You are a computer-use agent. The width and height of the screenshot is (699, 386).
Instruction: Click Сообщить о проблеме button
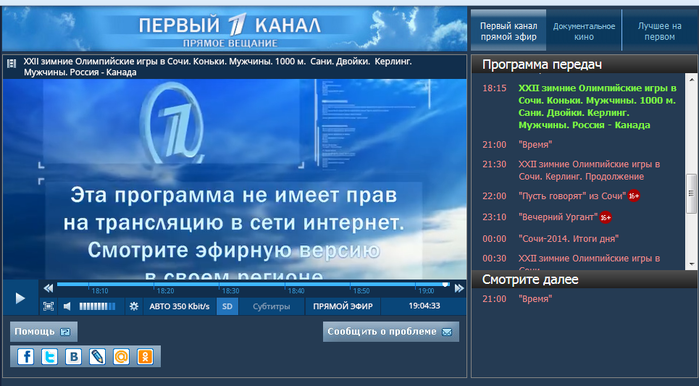click(391, 332)
